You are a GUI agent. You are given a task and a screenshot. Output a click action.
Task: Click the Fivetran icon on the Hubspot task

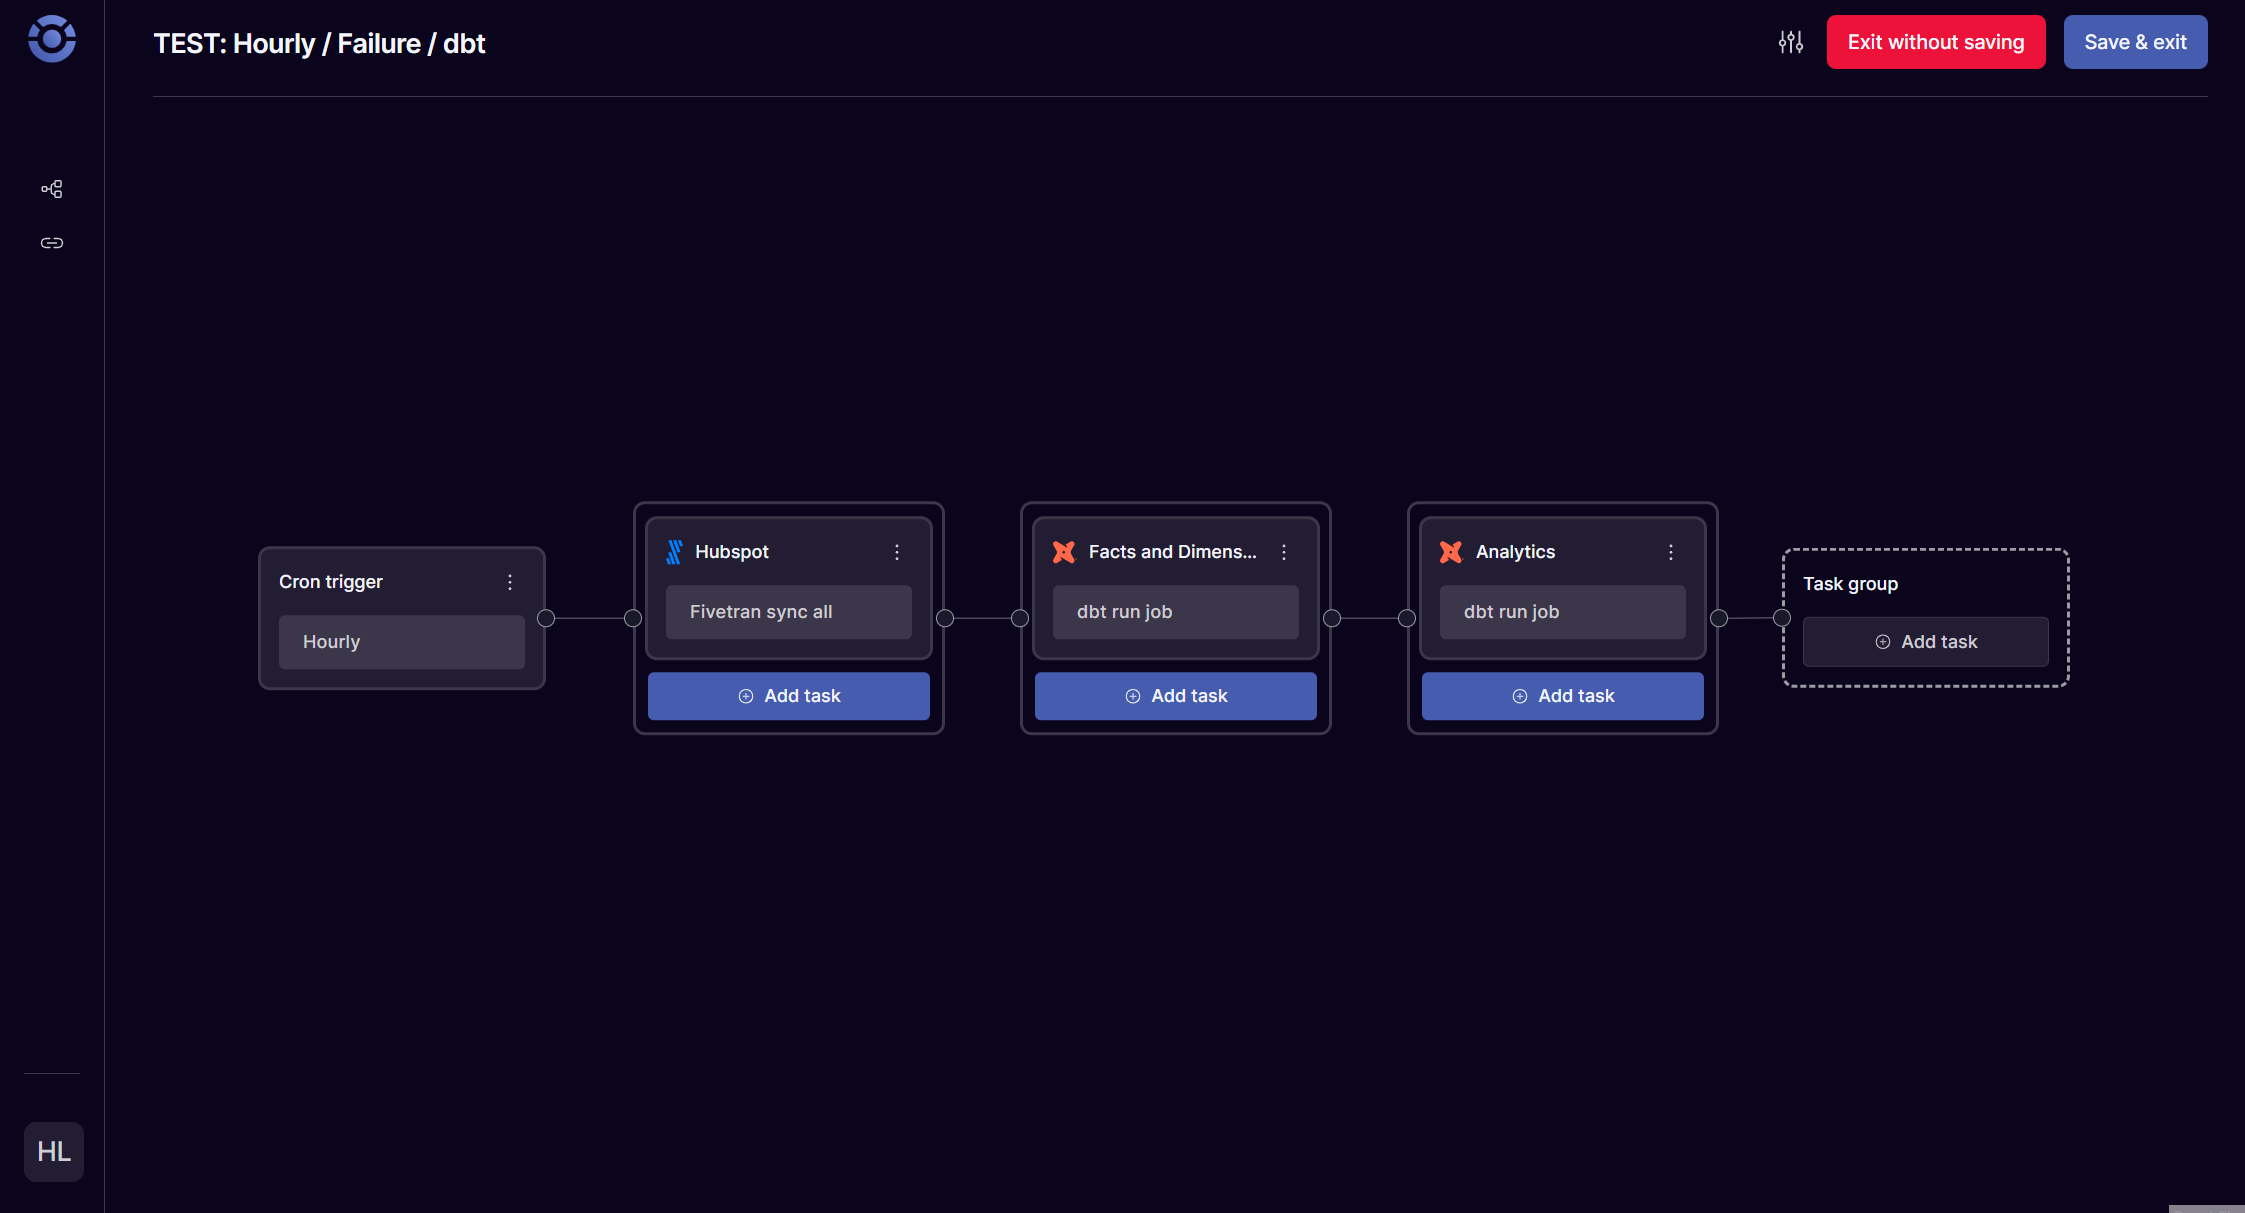click(x=675, y=551)
